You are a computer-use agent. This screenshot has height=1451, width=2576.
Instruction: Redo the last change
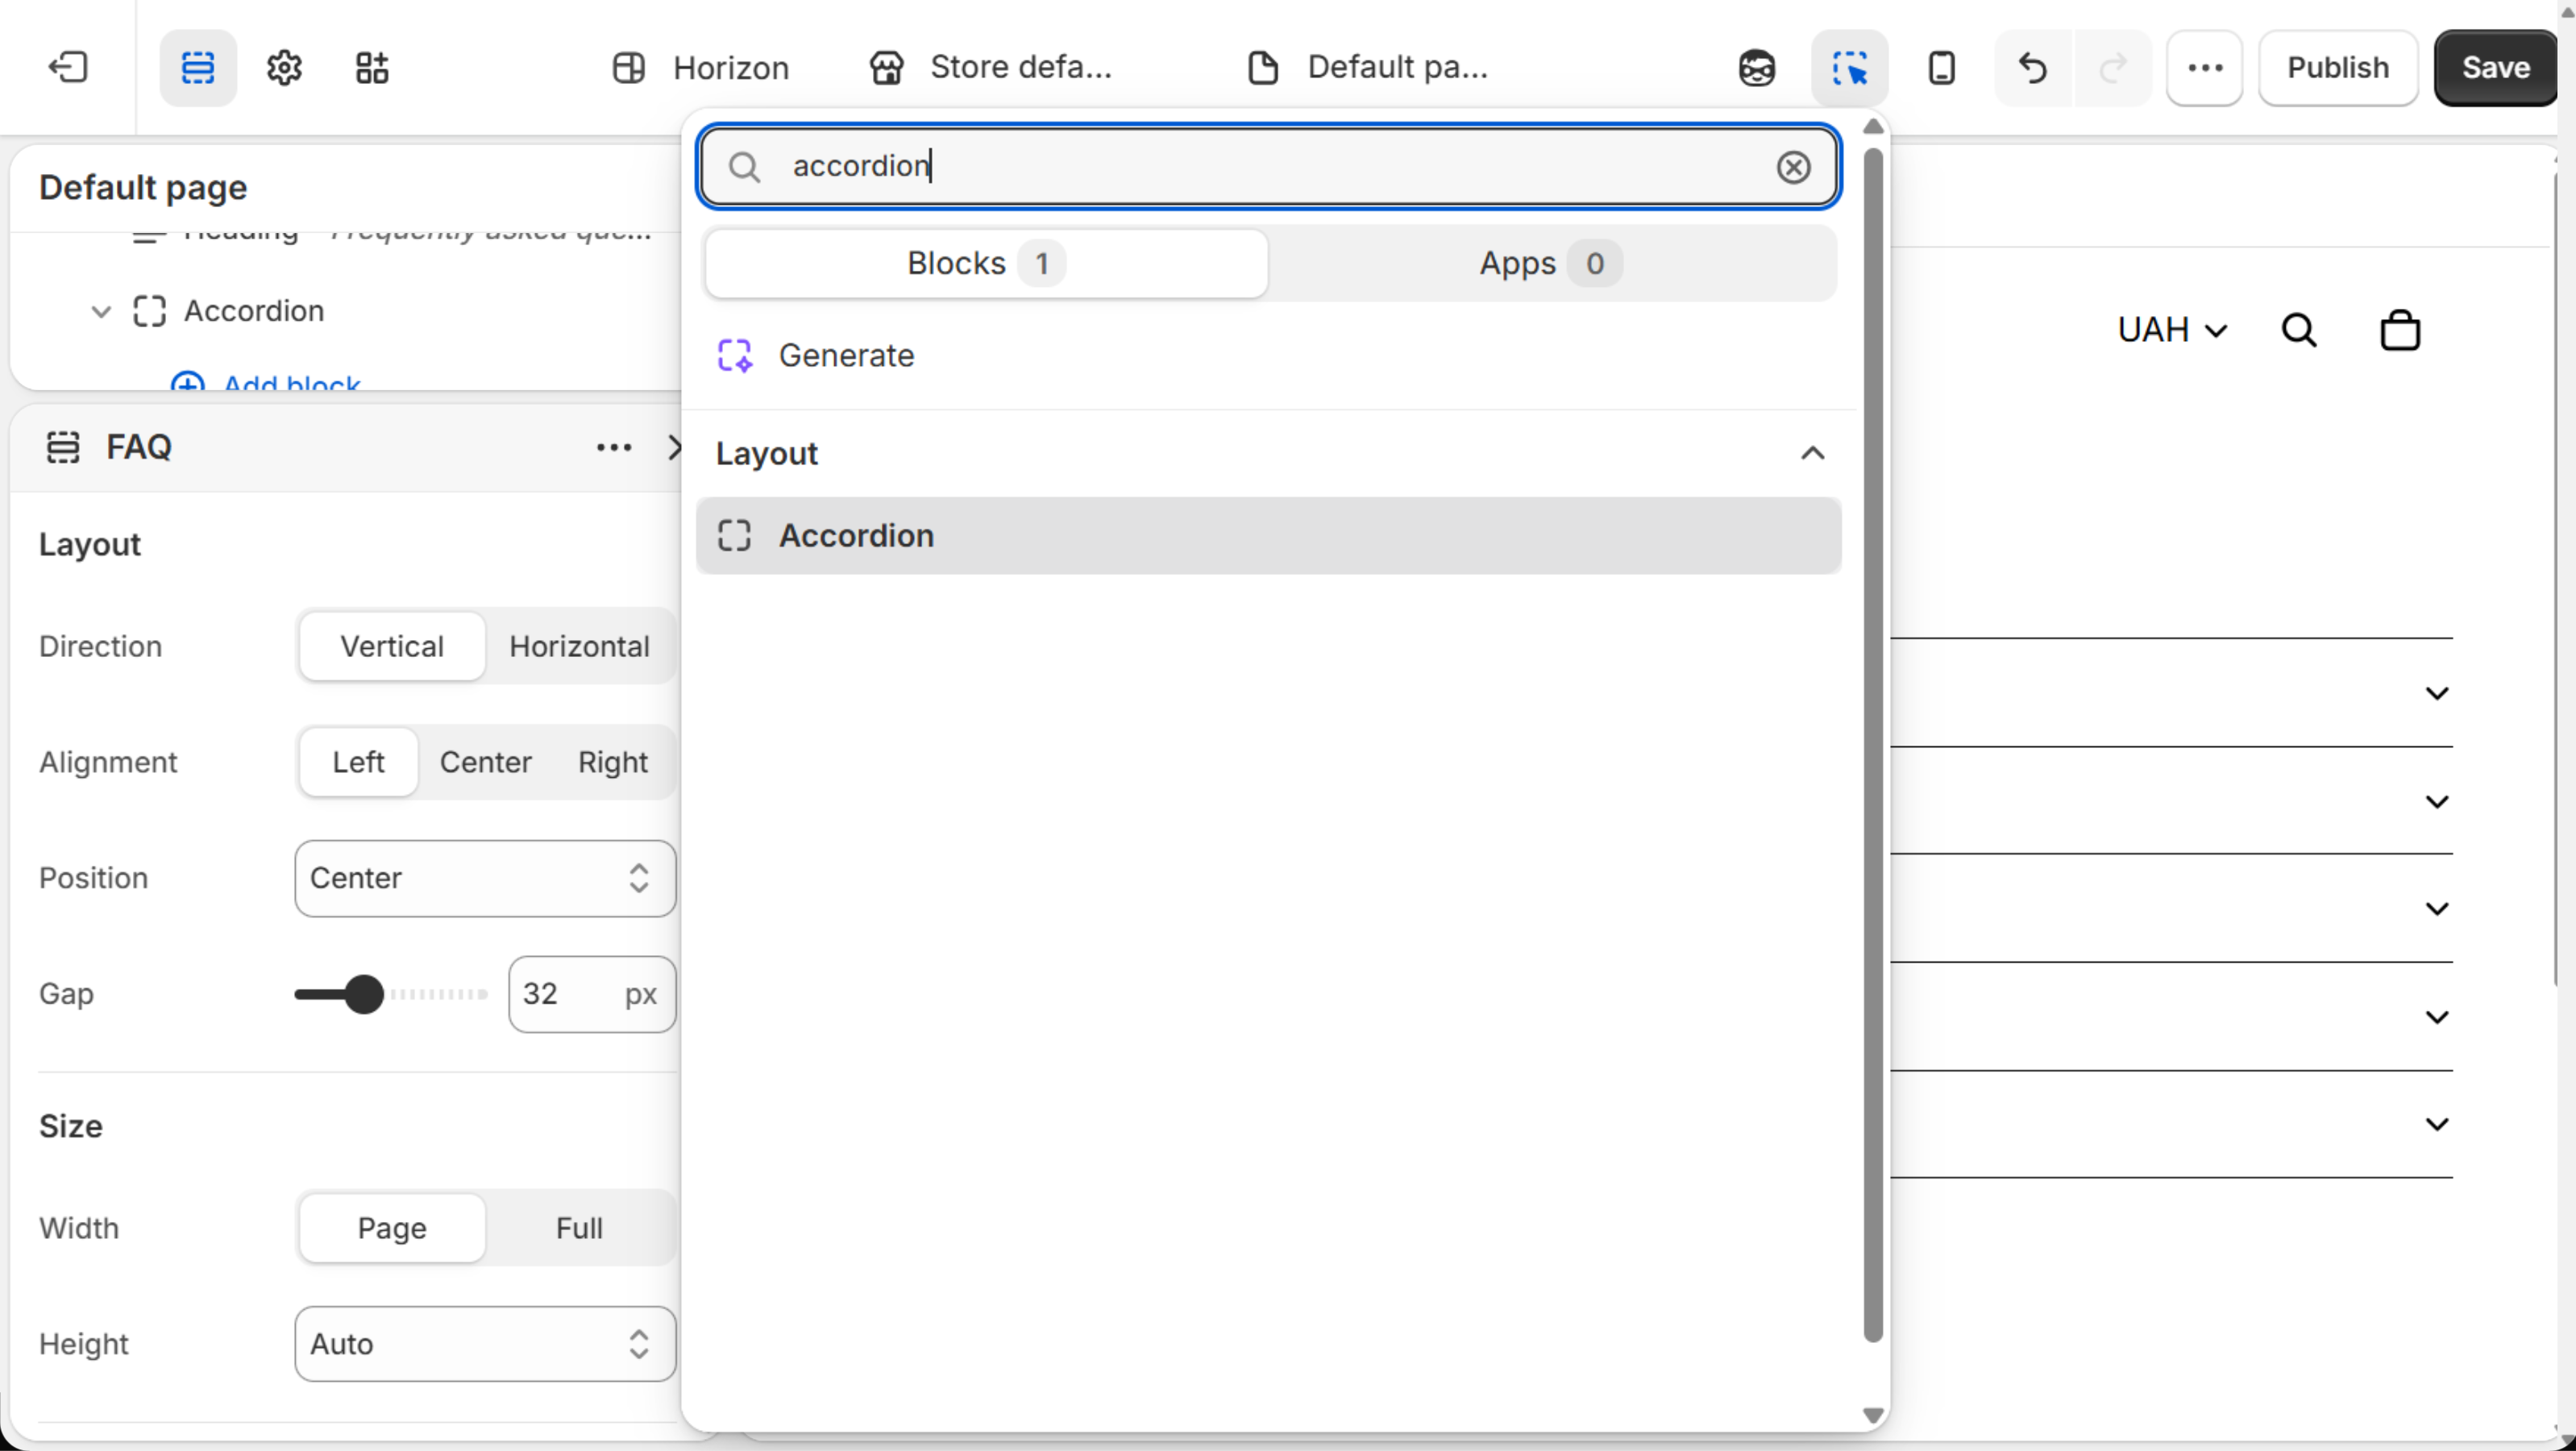[2113, 68]
